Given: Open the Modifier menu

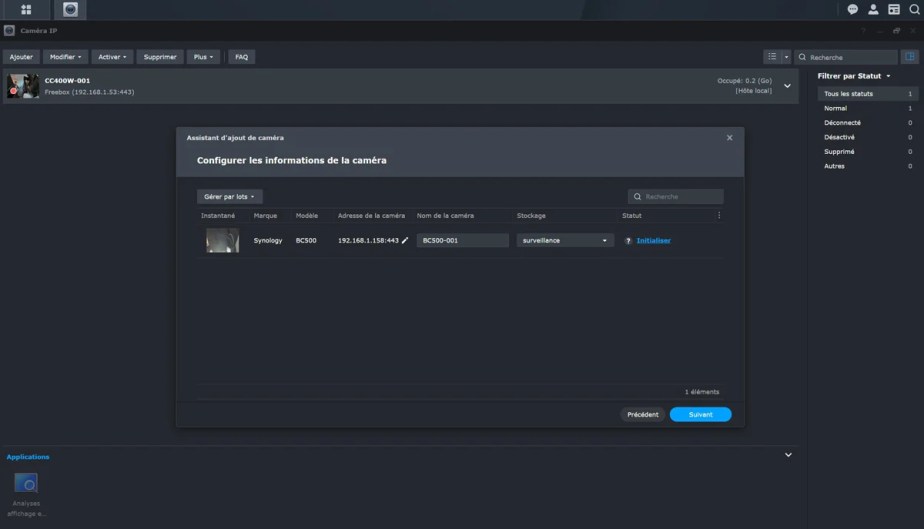Looking at the screenshot, I should pos(66,57).
